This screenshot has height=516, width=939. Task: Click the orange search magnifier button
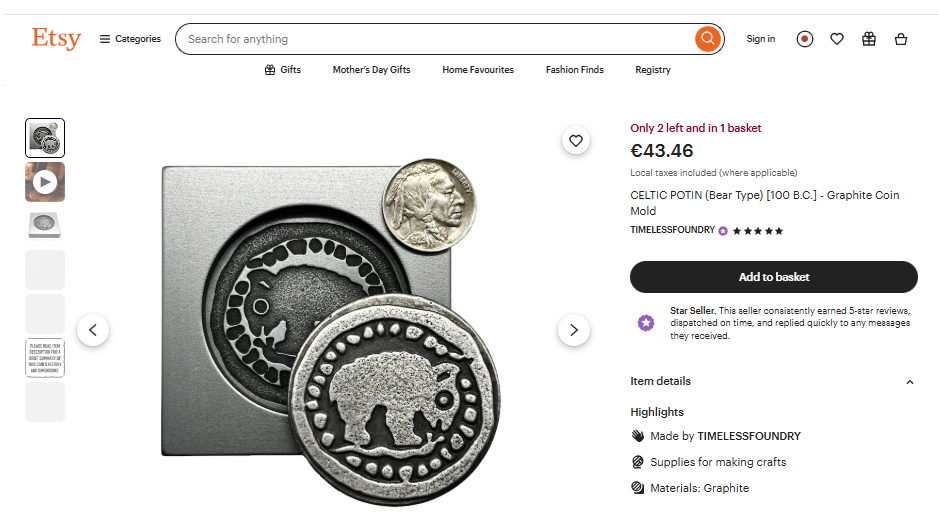click(x=707, y=39)
